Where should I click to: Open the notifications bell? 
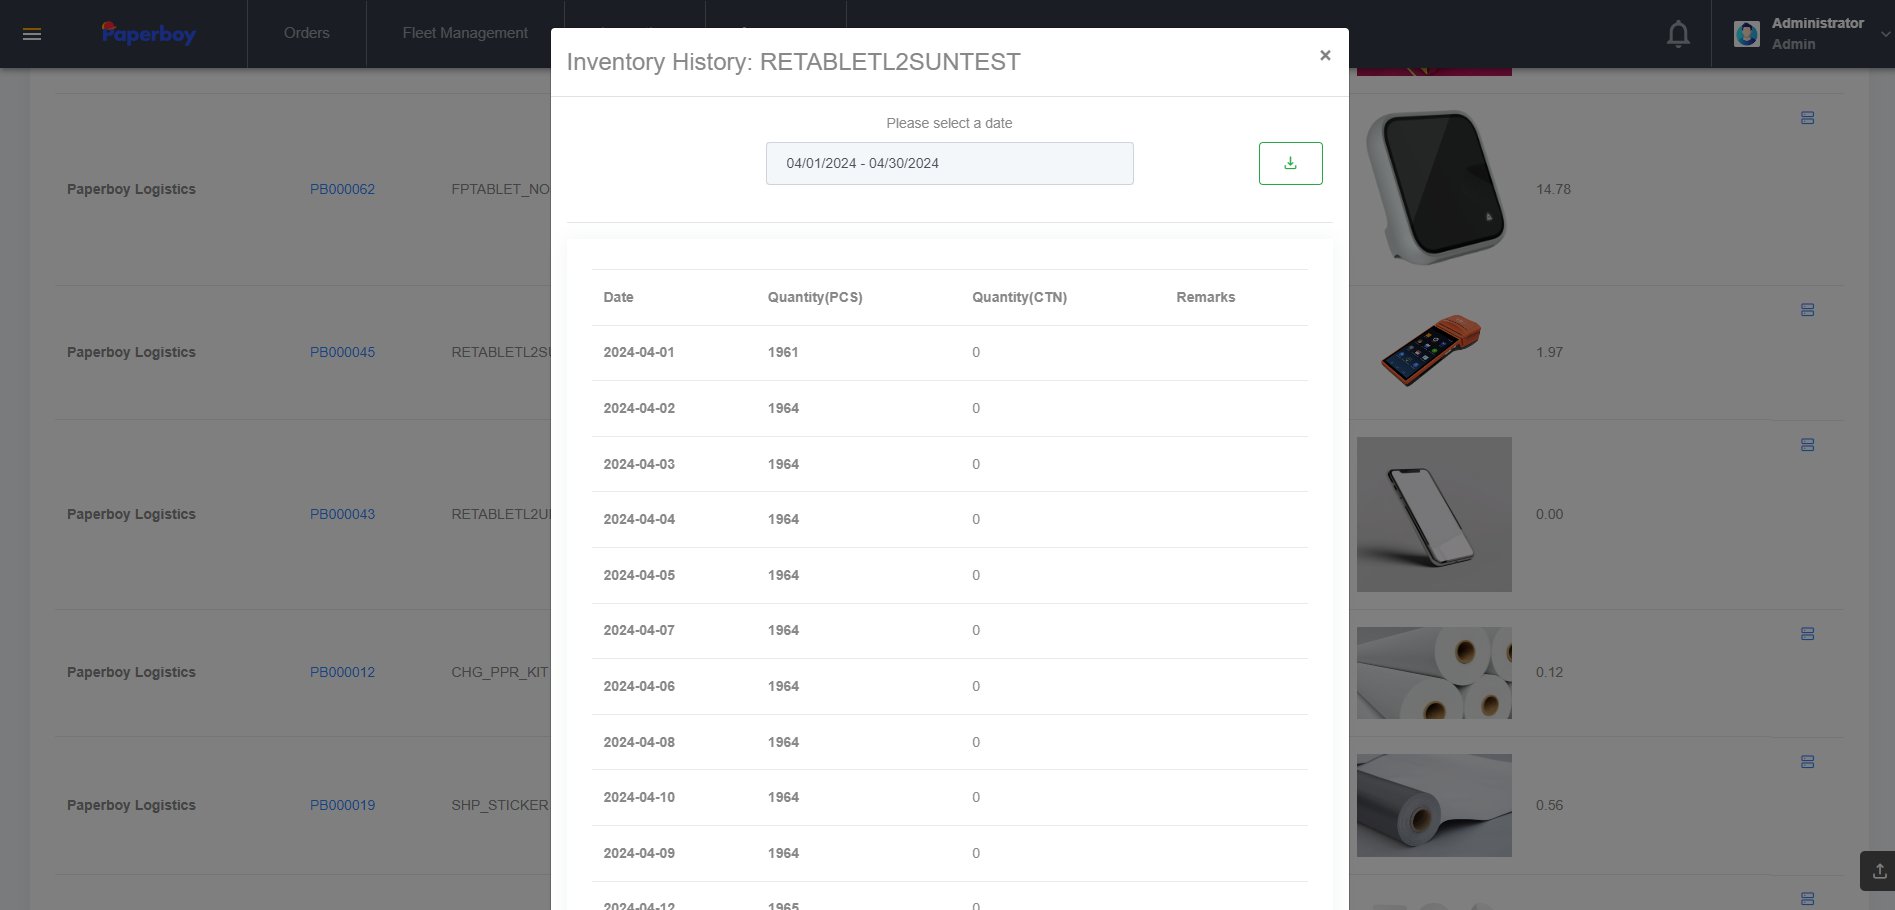[1678, 34]
